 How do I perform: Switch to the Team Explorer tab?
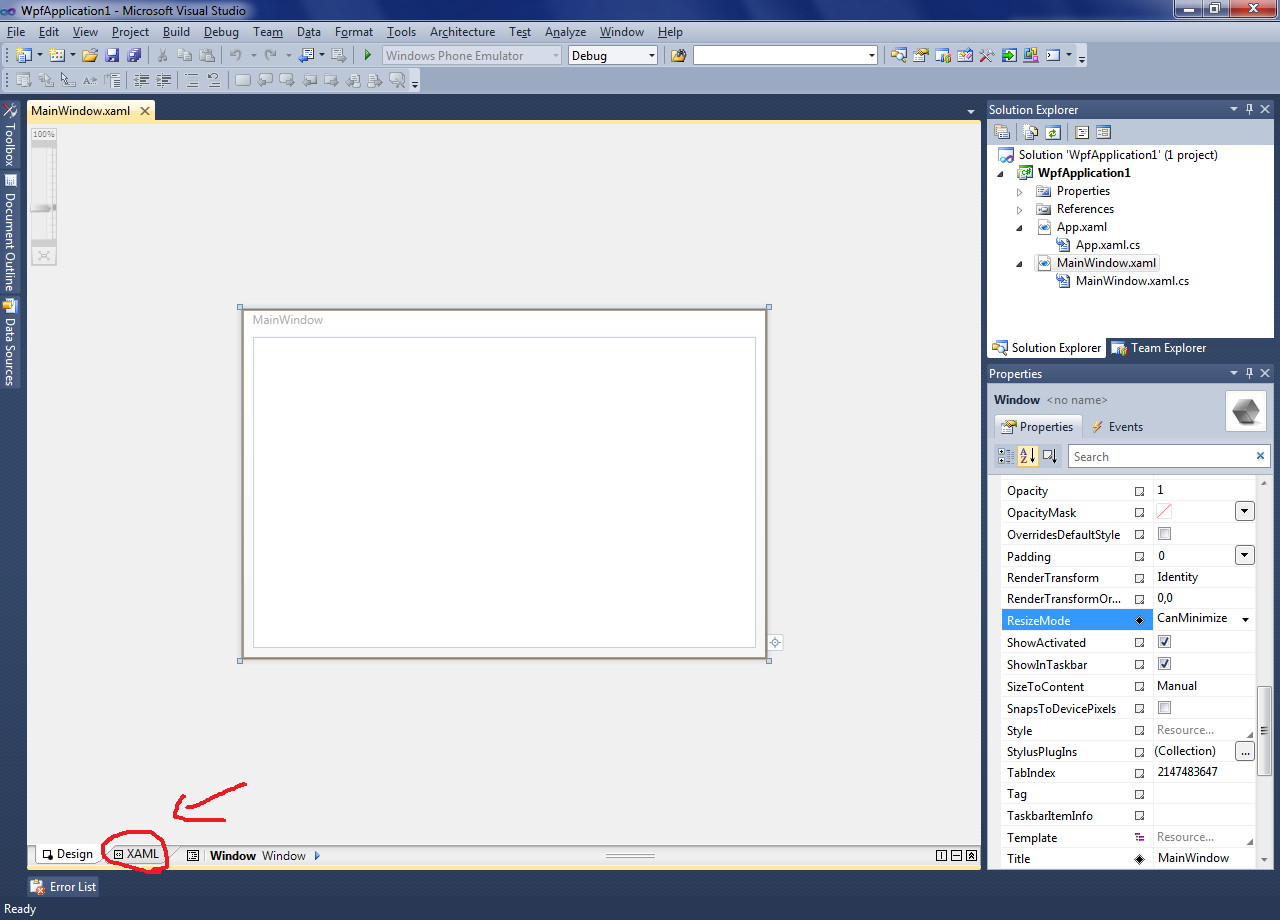point(1158,348)
